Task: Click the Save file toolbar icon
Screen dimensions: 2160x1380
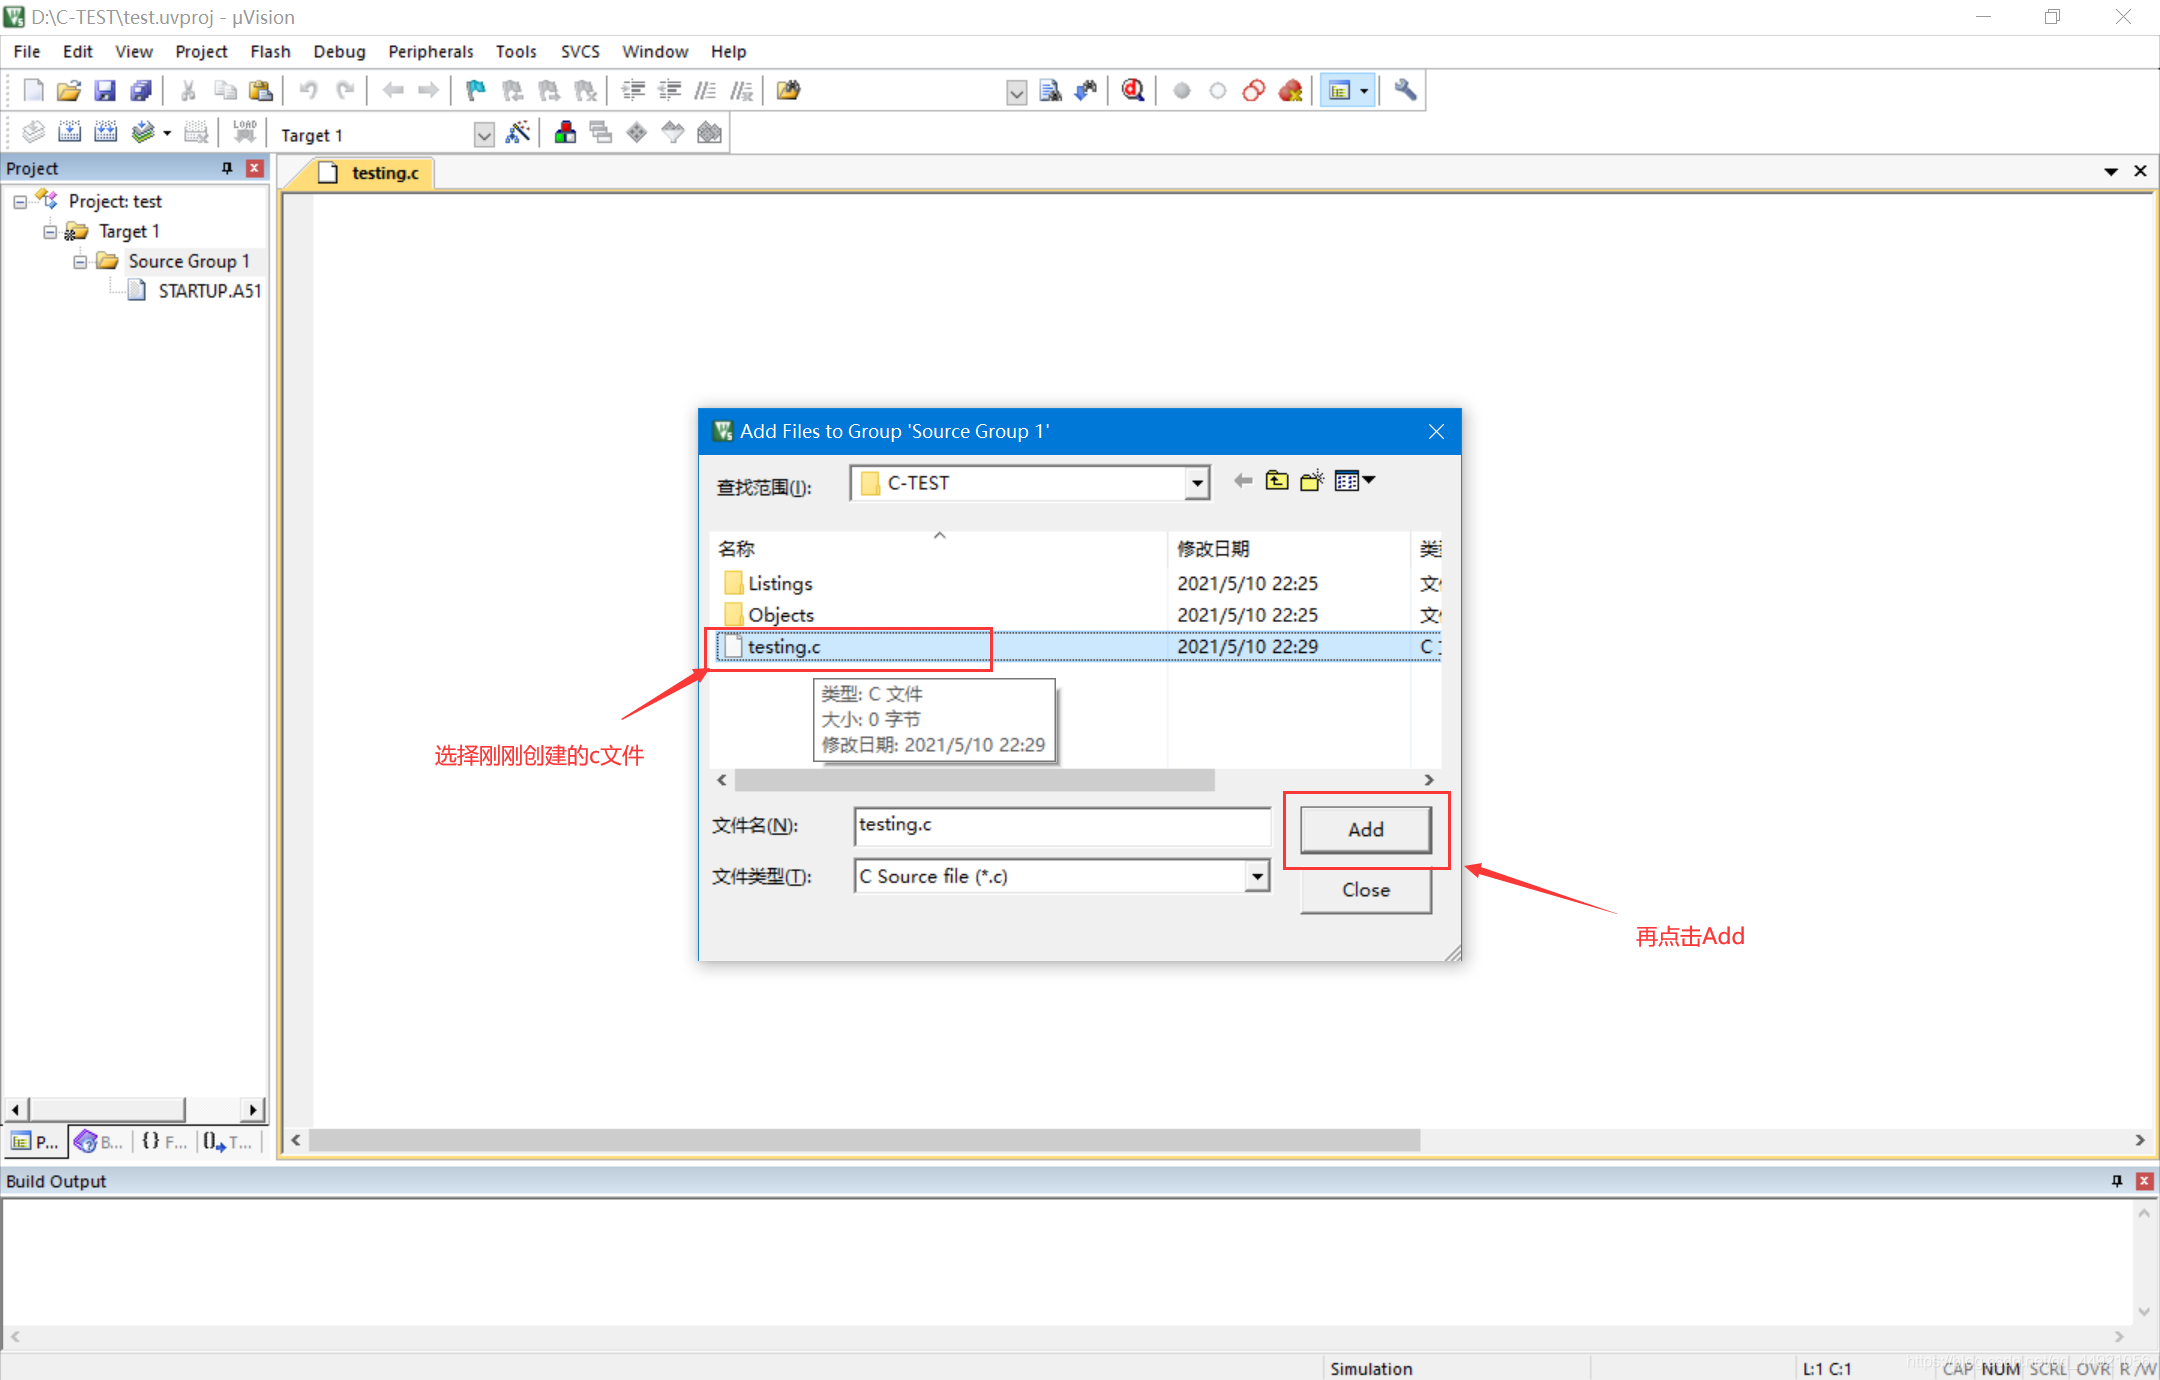Action: 105,91
